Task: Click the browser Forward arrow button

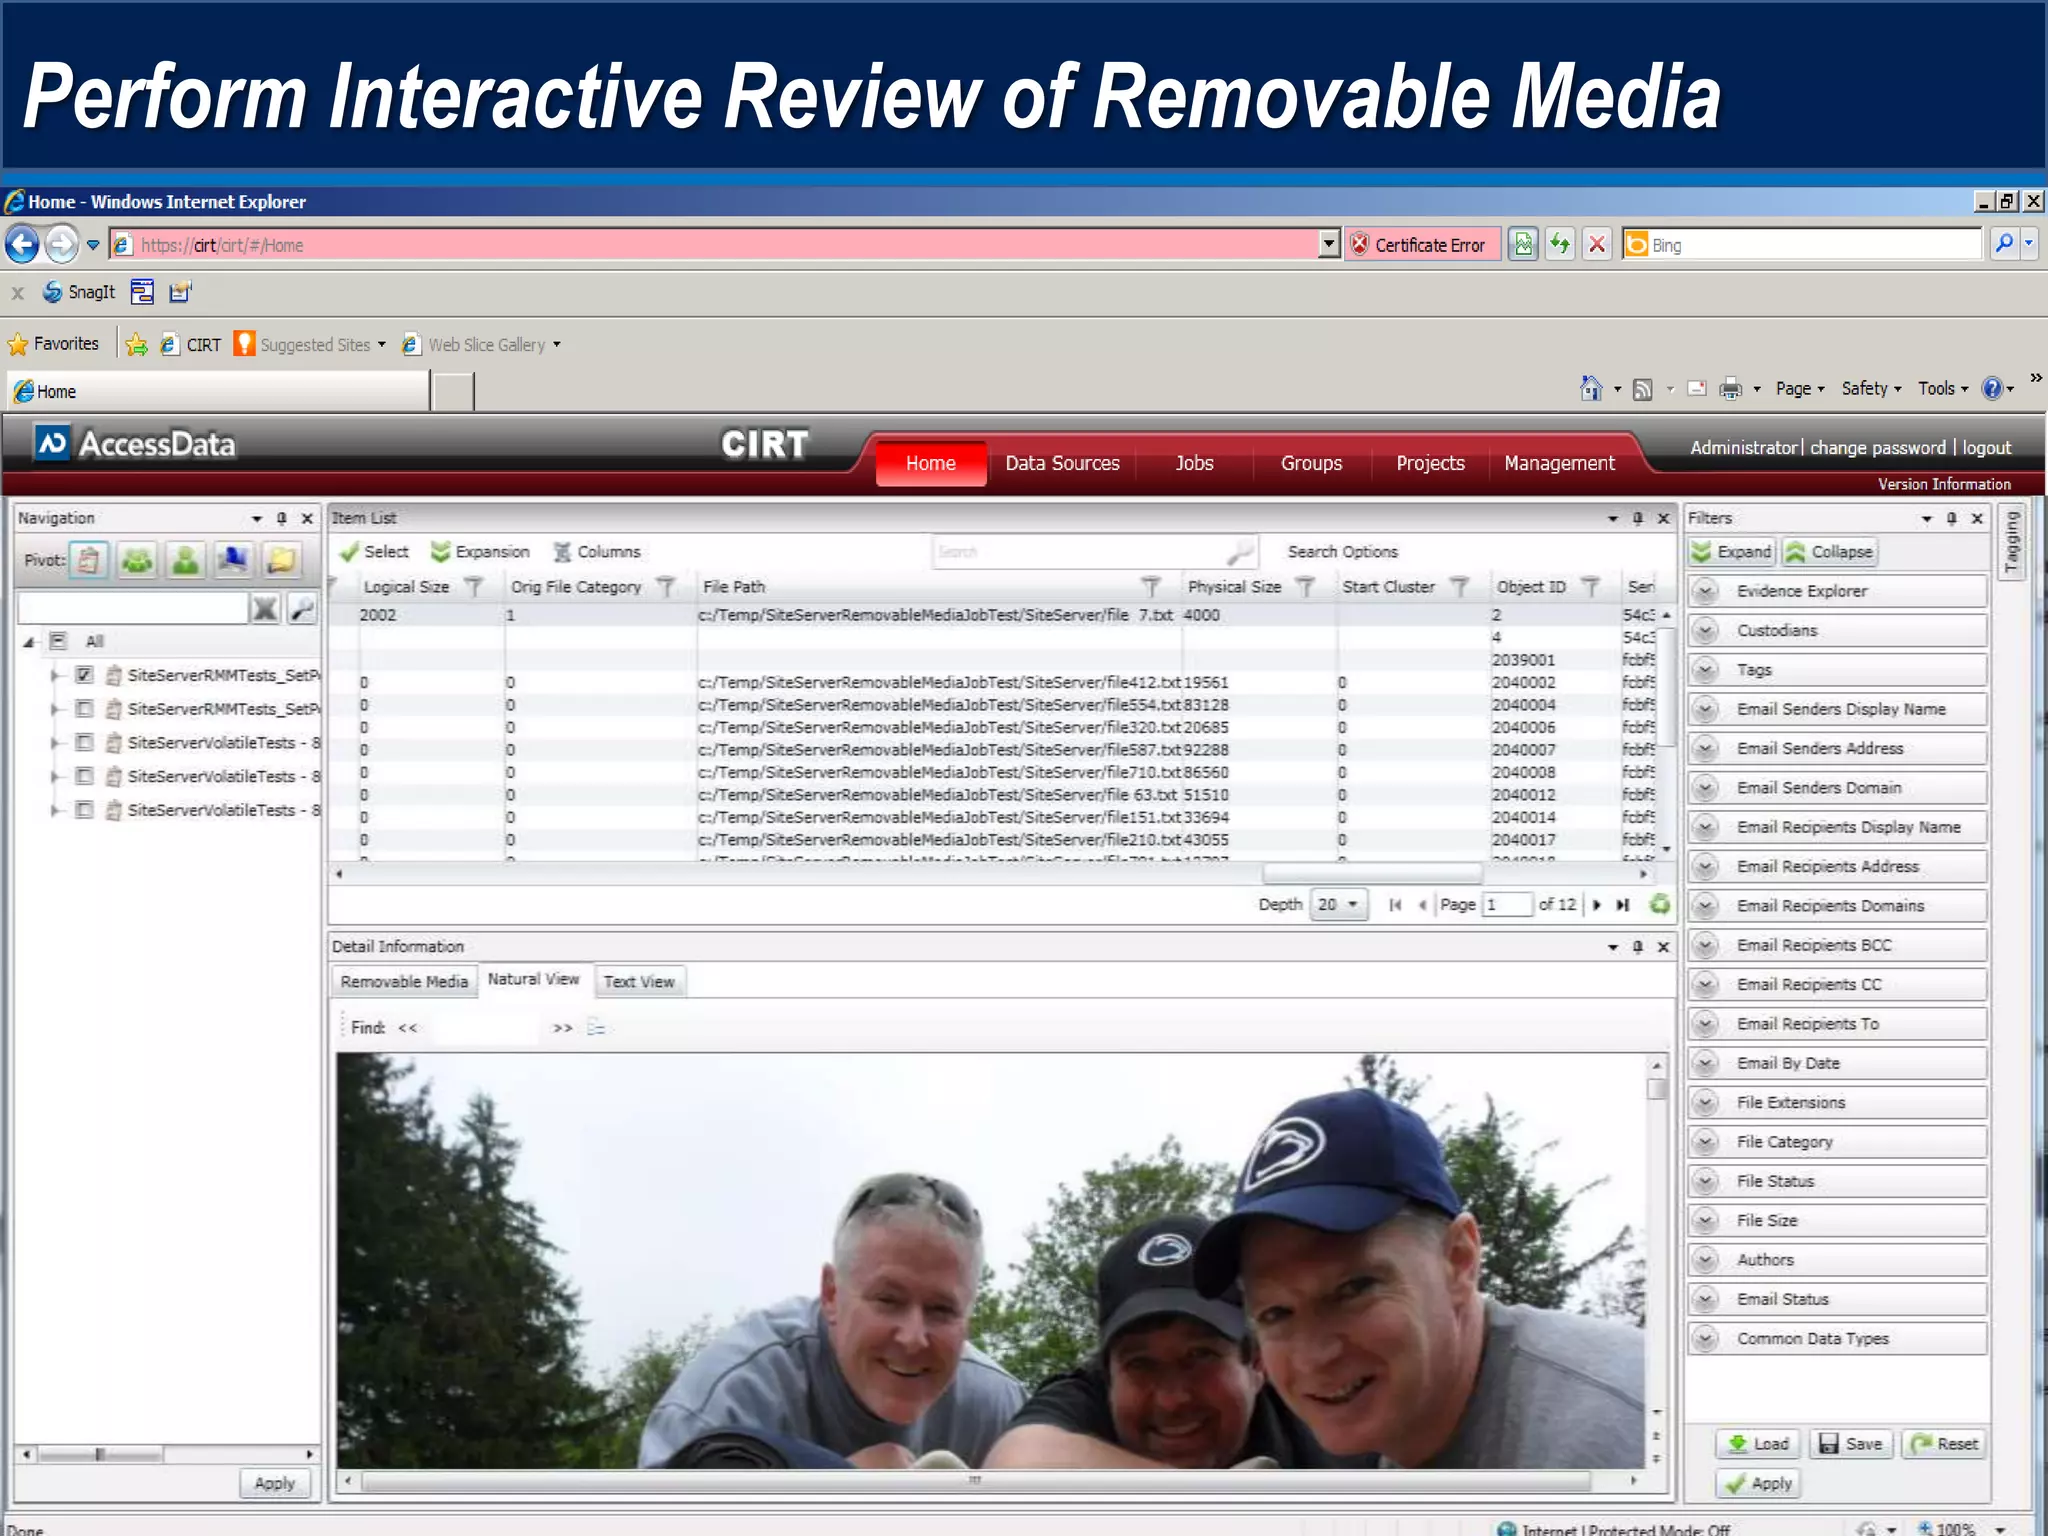Action: (62, 244)
